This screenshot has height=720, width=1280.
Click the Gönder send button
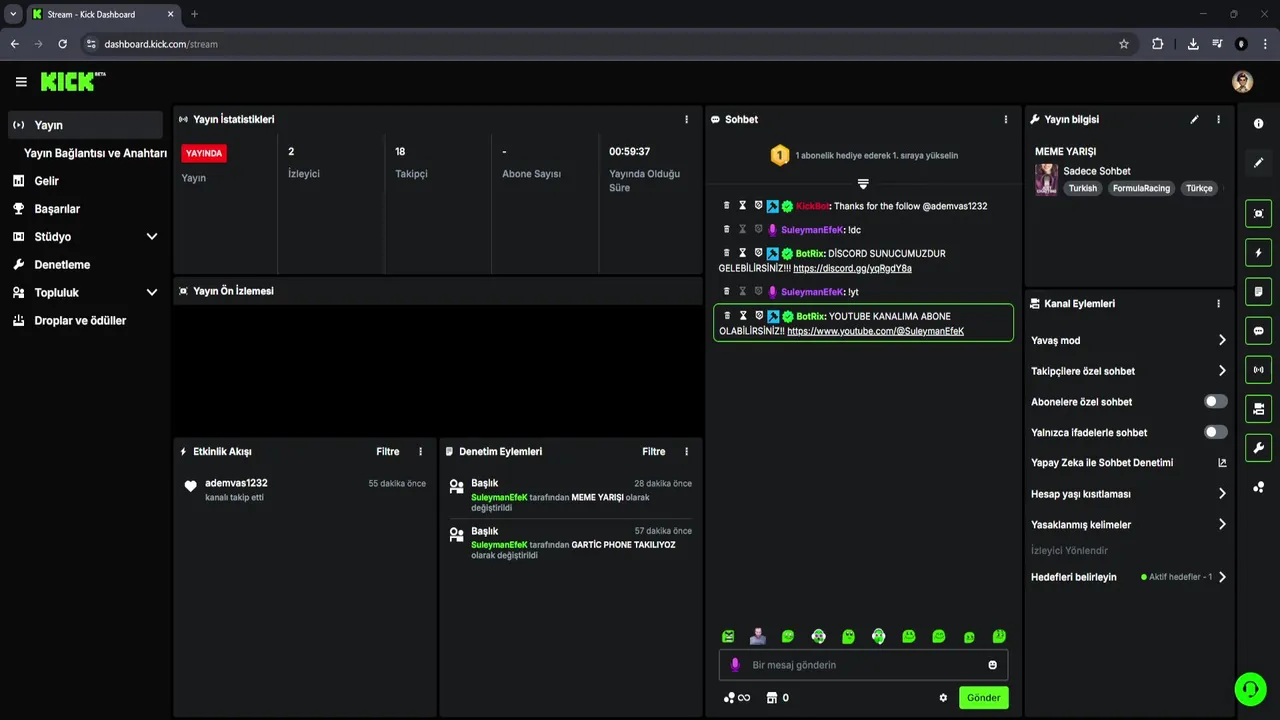click(x=983, y=698)
